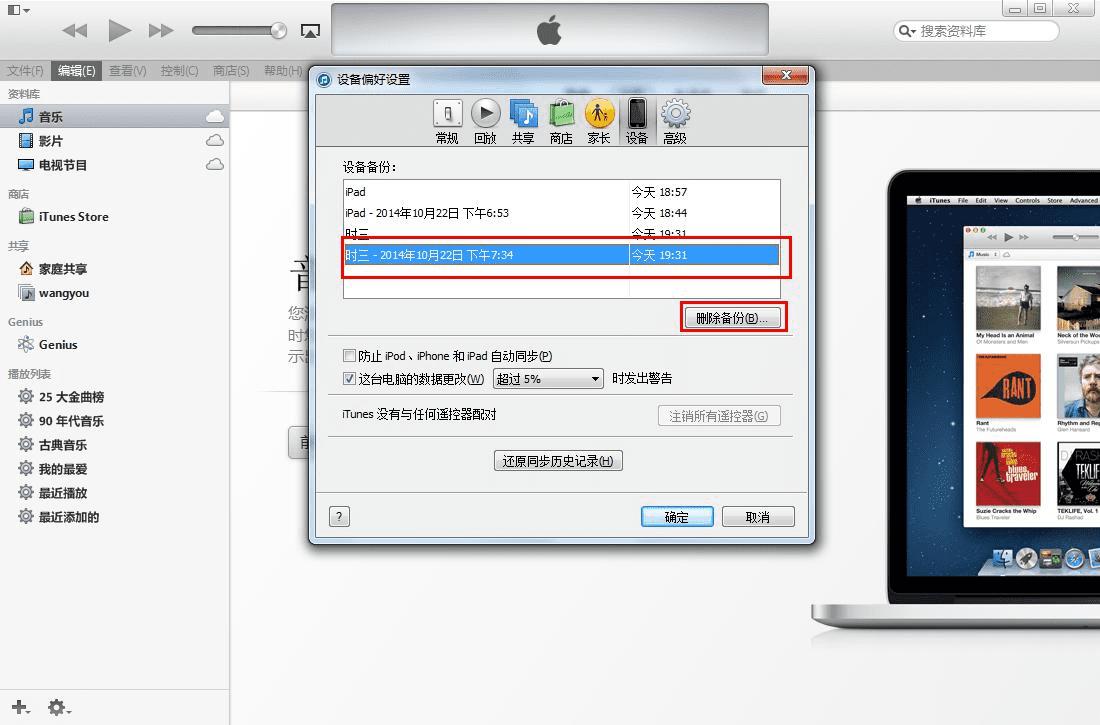The width and height of the screenshot is (1100, 725).
Task: Uncheck 这台电脑的数据更改 warning option
Action: click(350, 378)
